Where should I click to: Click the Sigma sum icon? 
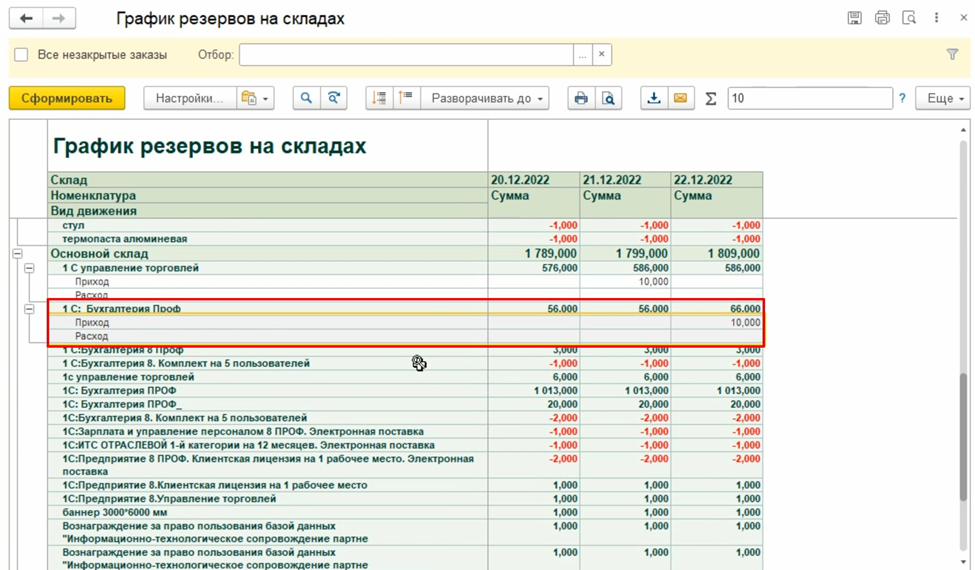point(711,99)
